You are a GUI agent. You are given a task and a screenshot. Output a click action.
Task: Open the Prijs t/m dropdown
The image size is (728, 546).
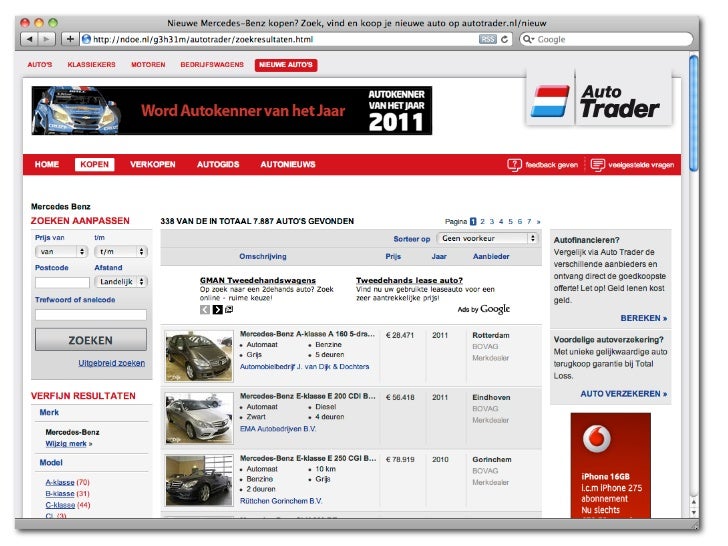pos(121,252)
